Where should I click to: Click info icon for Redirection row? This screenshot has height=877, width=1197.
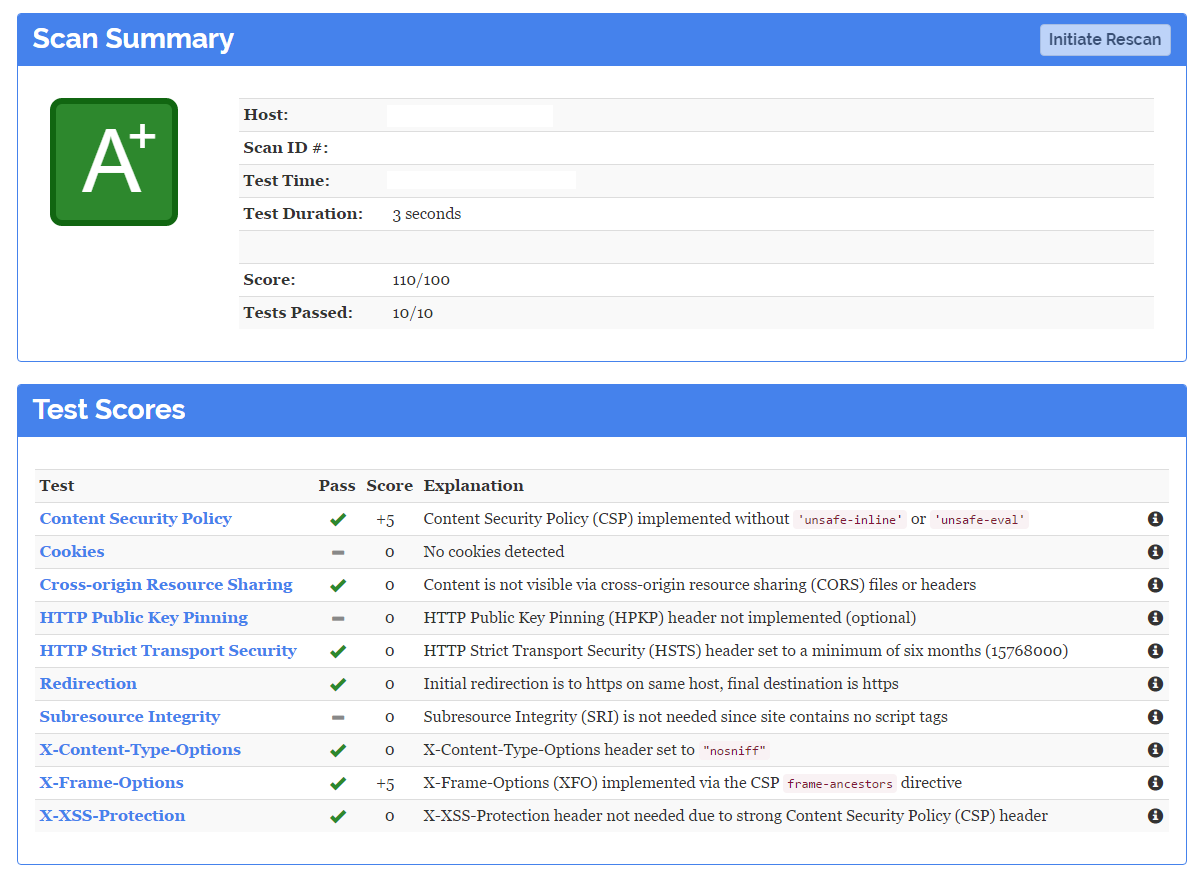1155,684
